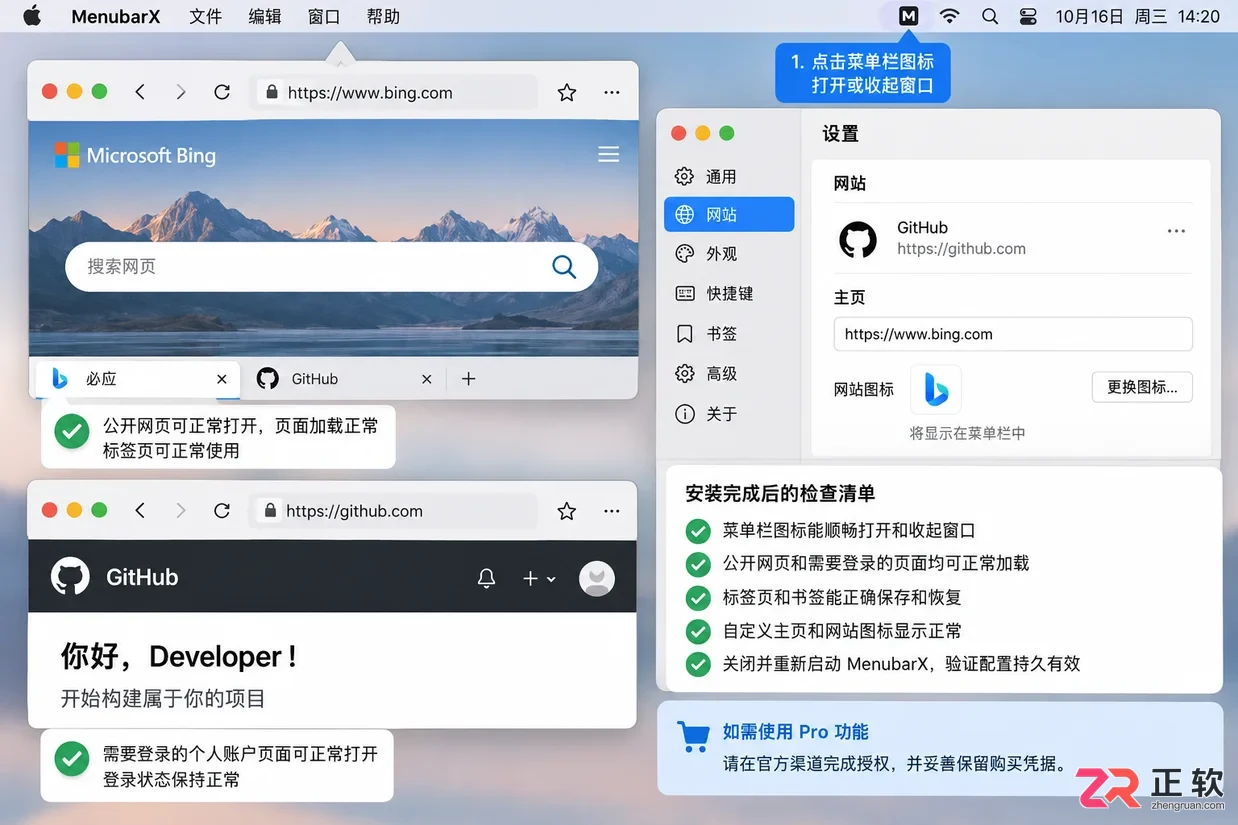The height and width of the screenshot is (825, 1238).
Task: Click the MenubarX M icon in menu bar
Action: [908, 16]
